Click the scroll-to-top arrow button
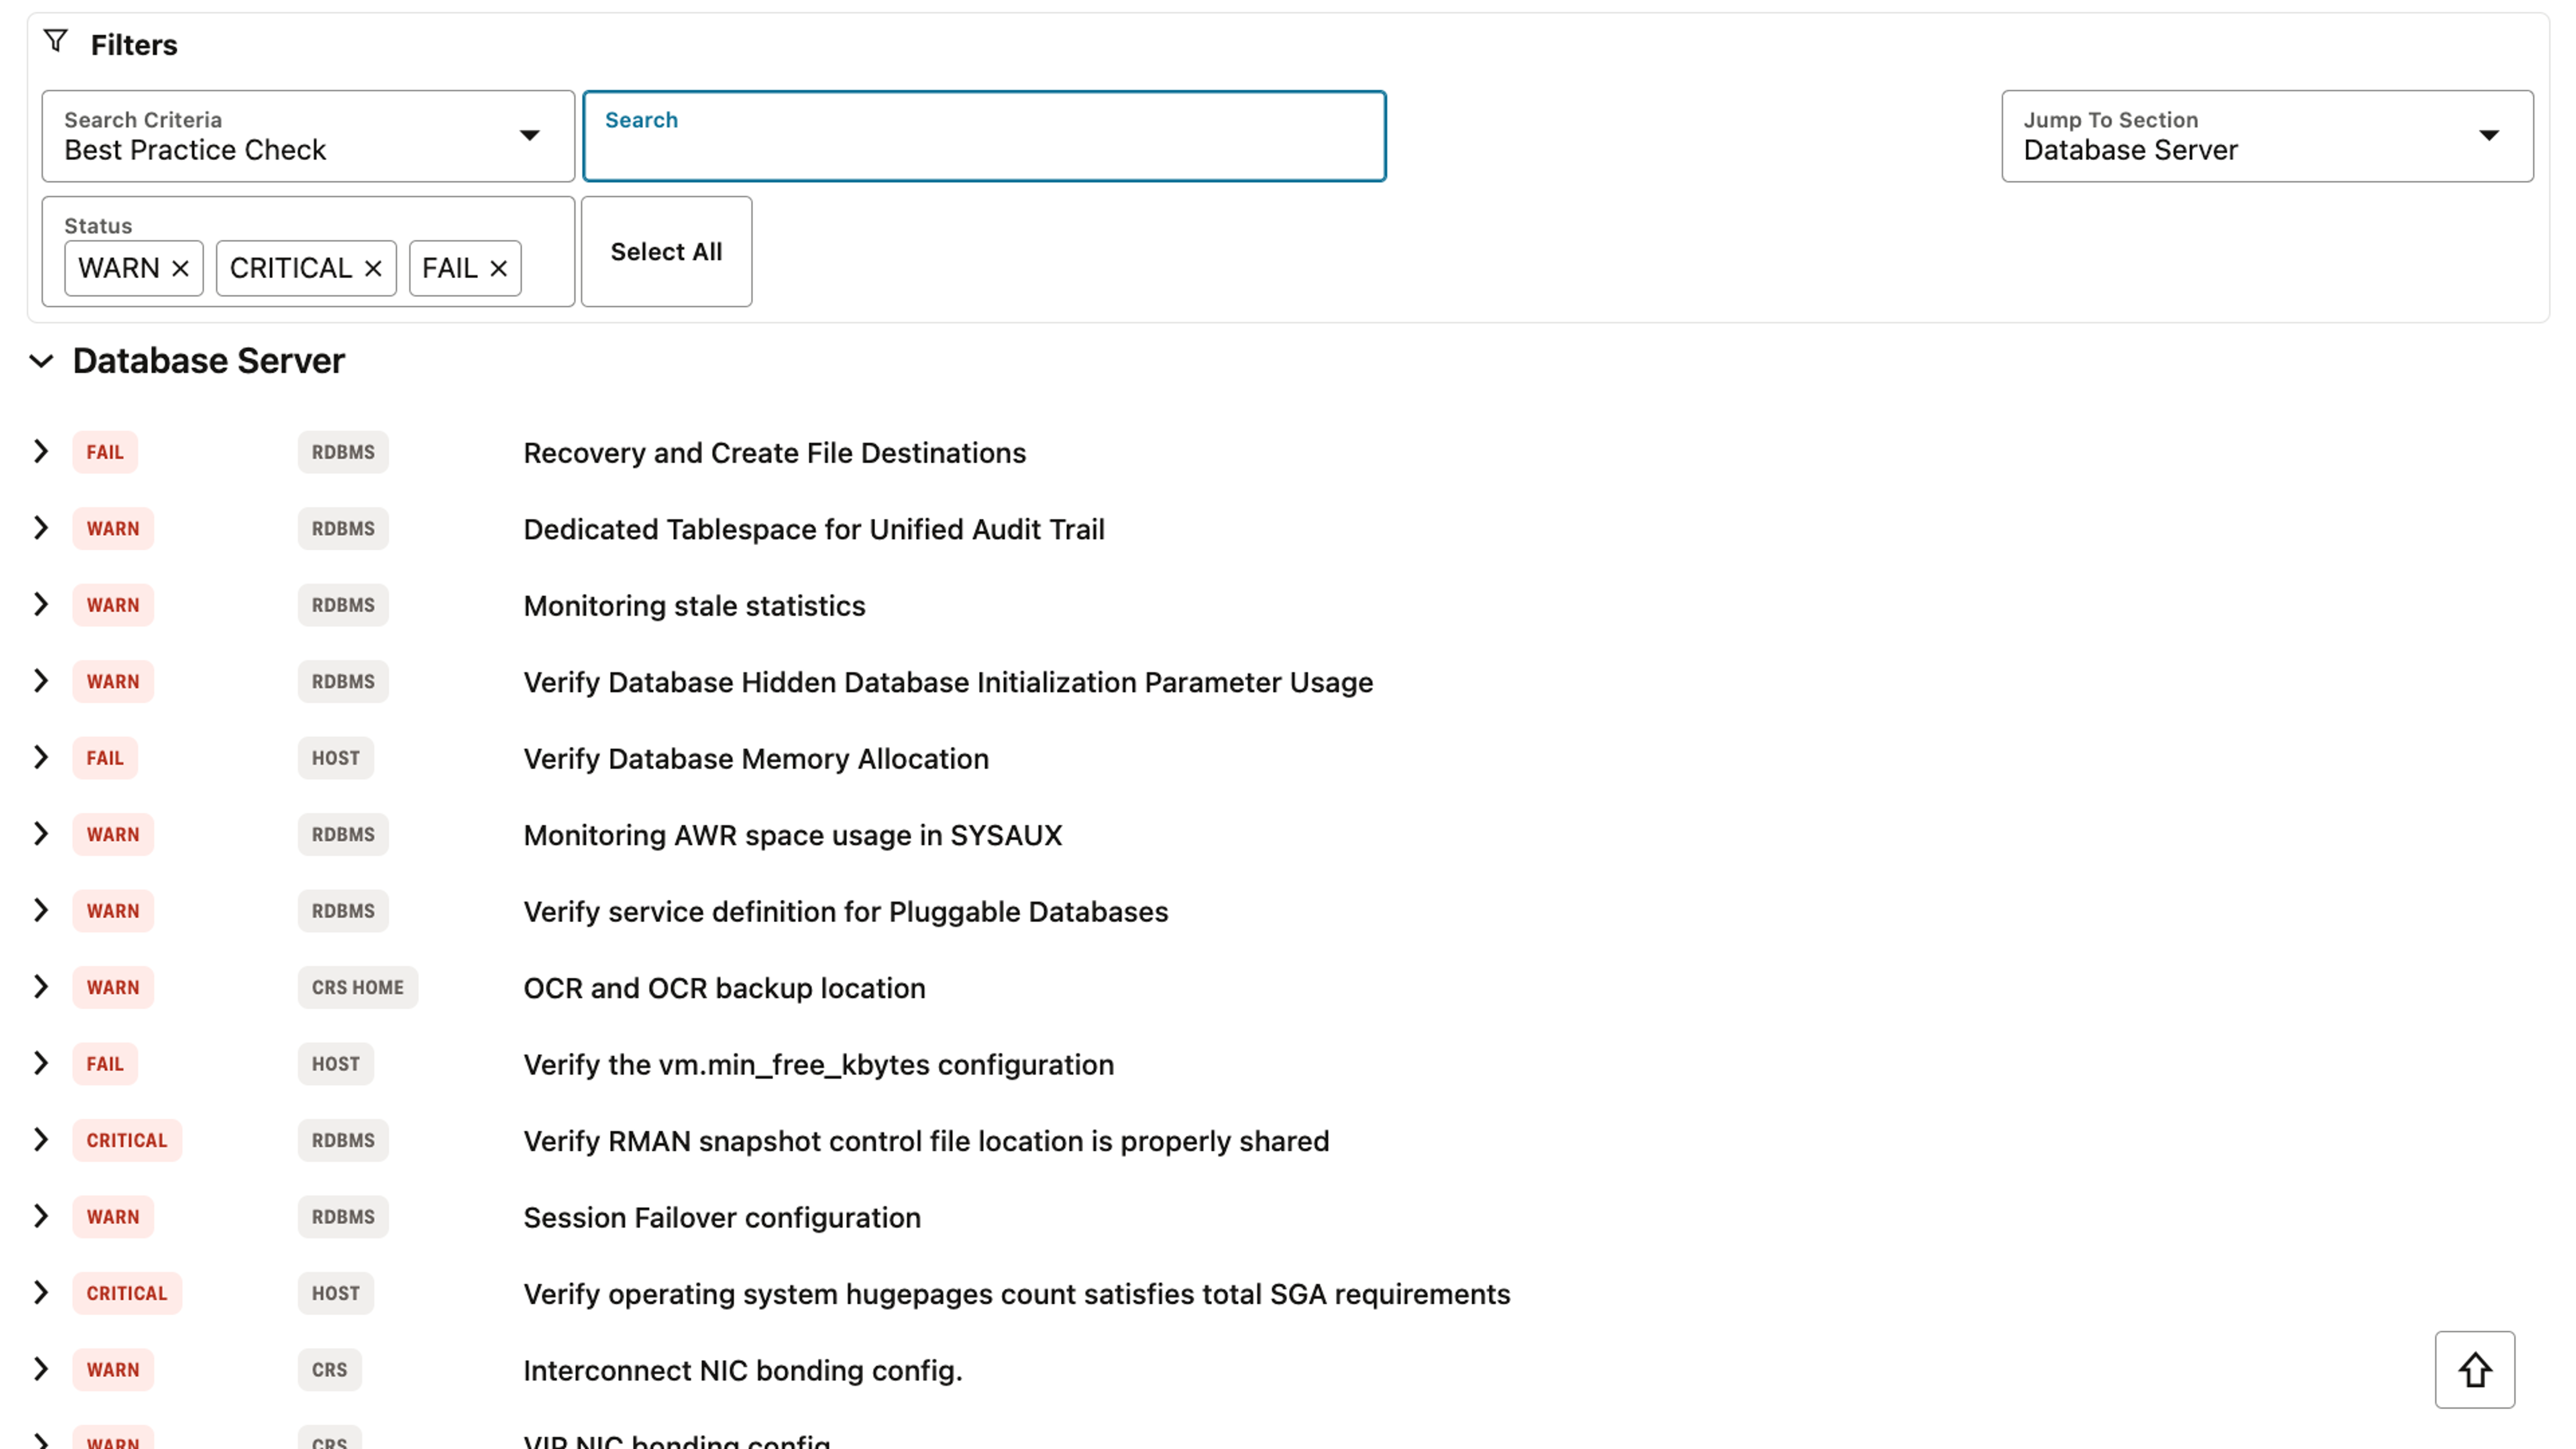This screenshot has height=1449, width=2576. point(2475,1369)
